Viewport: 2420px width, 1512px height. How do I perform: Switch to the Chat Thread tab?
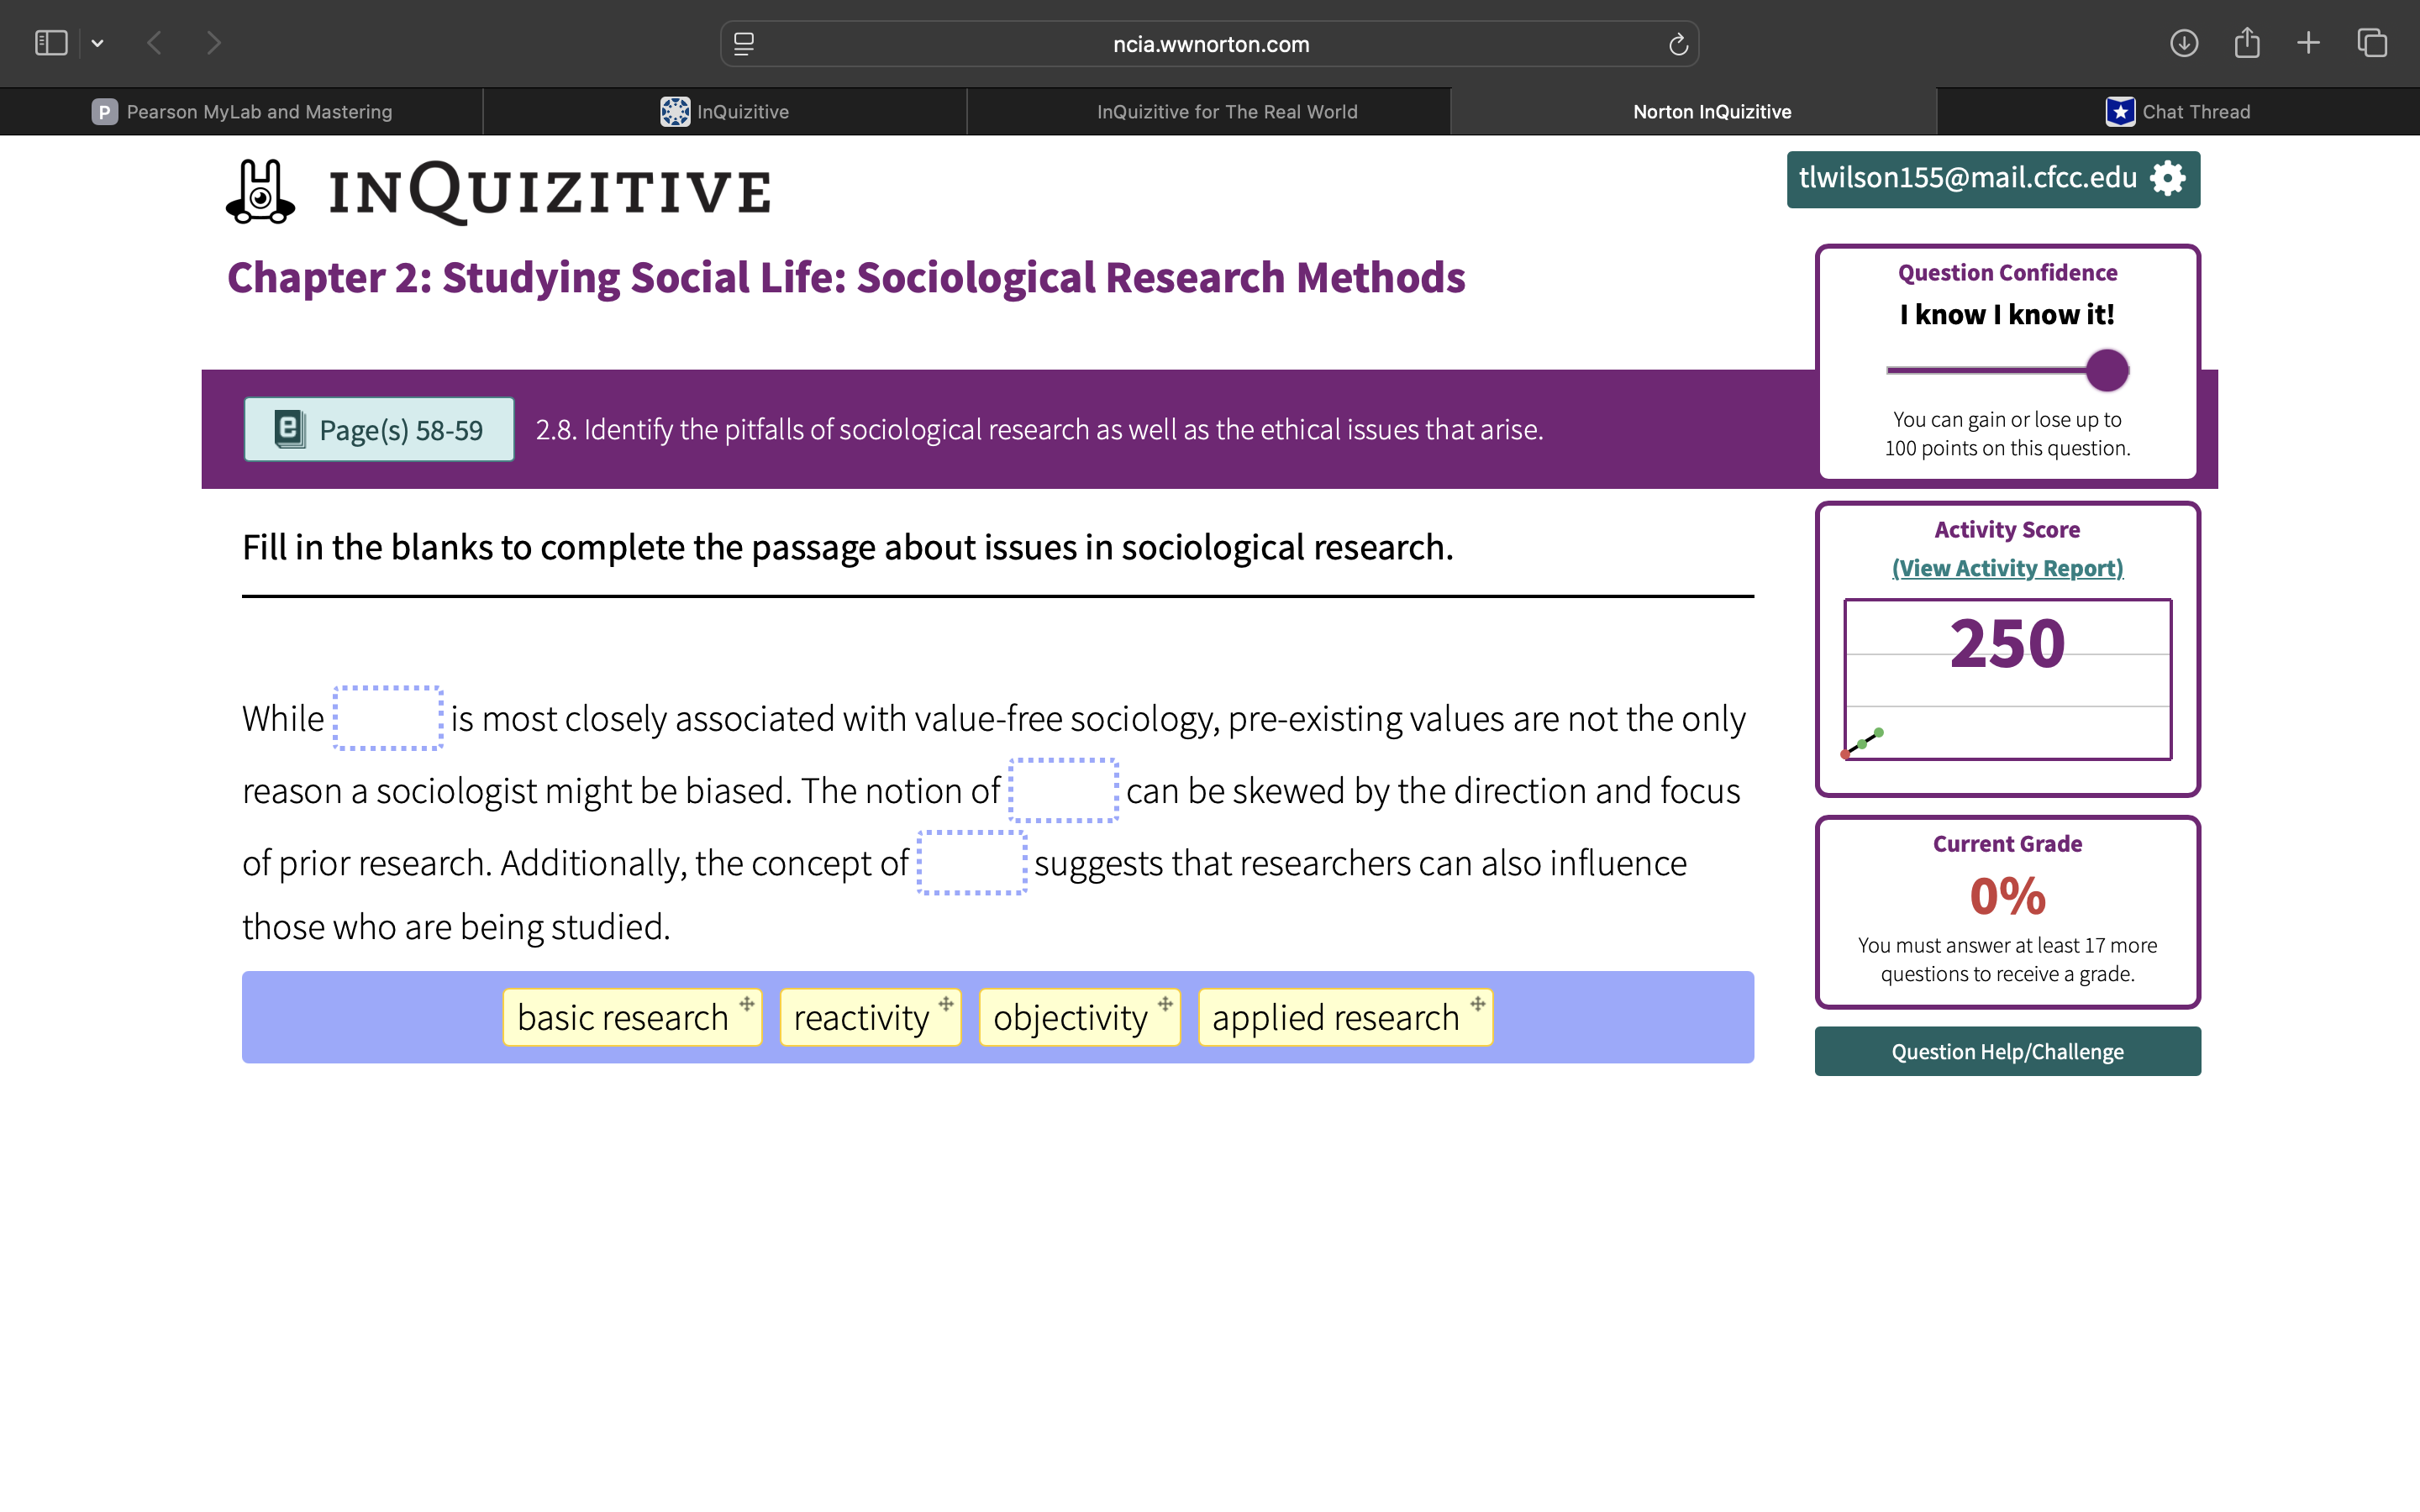2178,112
